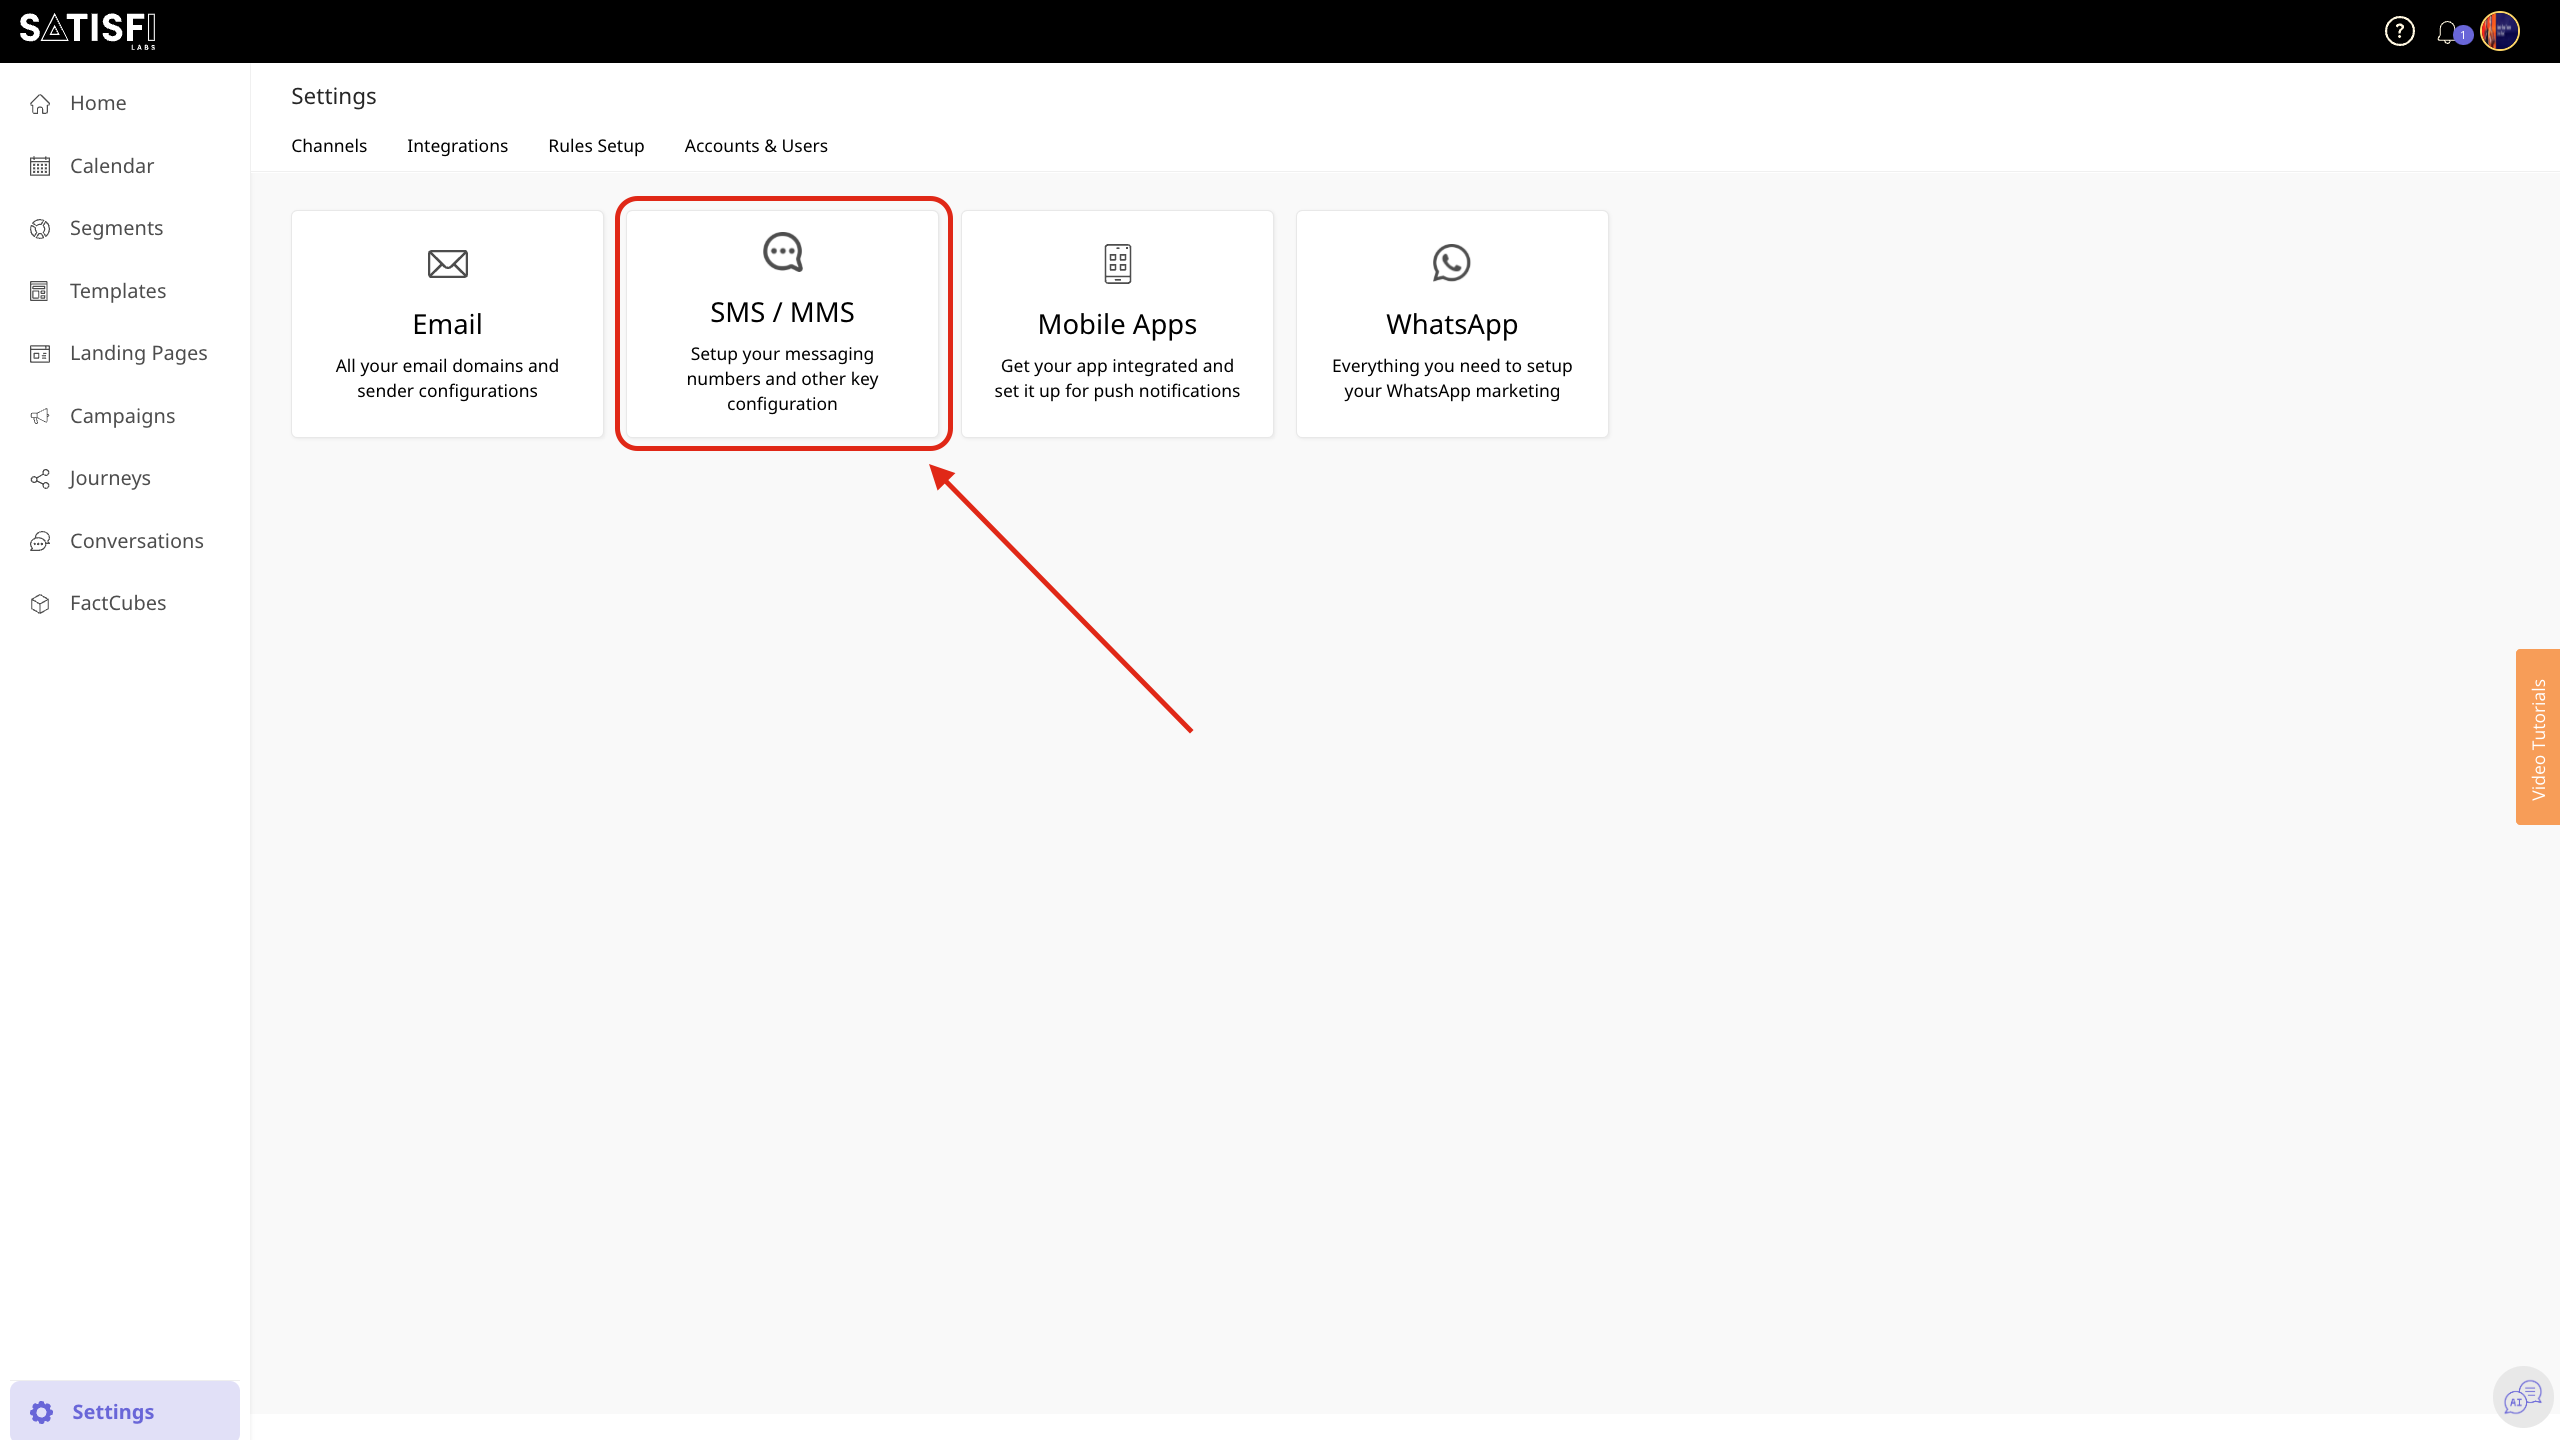2560x1440 pixels.
Task: Select the Integrations tab
Action: point(457,144)
